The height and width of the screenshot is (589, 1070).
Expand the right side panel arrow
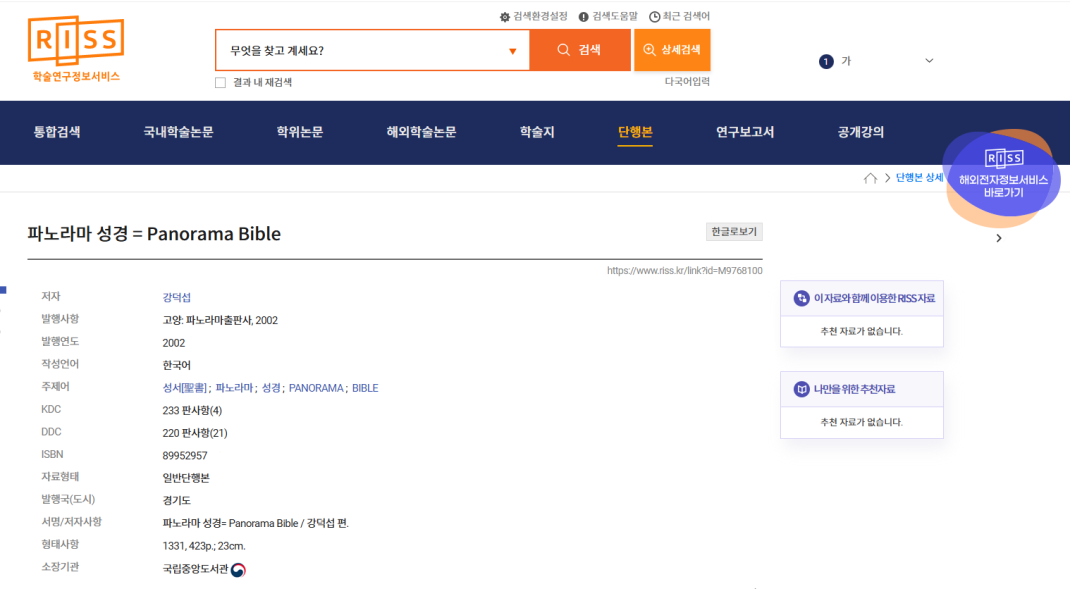coord(998,238)
